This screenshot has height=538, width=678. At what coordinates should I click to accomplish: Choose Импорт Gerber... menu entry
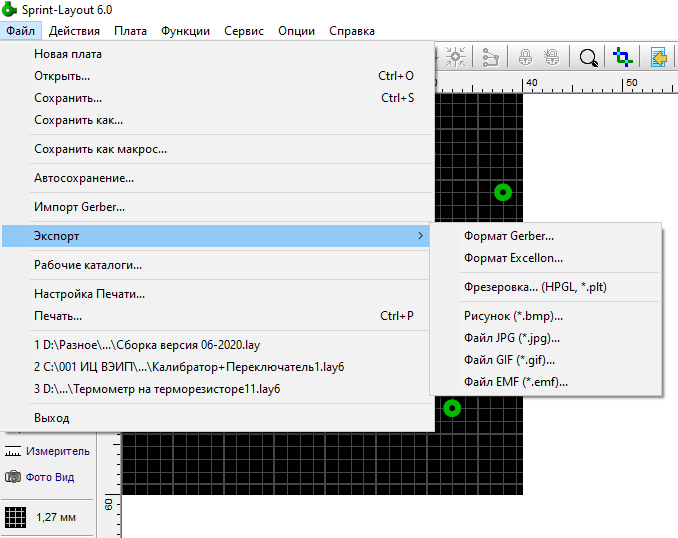pos(218,207)
